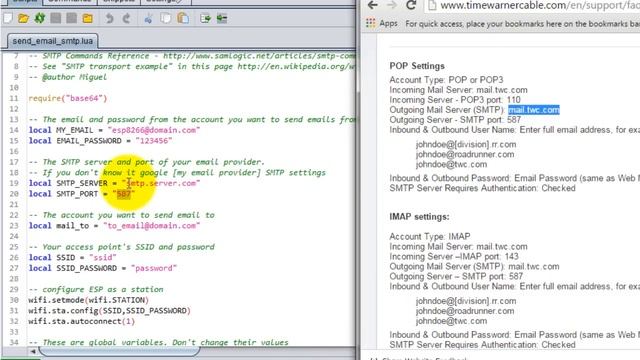
Task: Click editor horizontal scrollbar left arrow
Action: (x=33, y=351)
